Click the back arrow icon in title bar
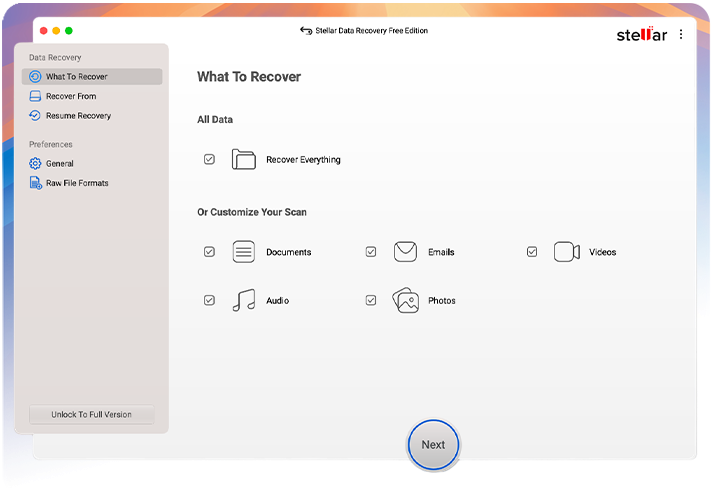This screenshot has height=500, width=713. (x=306, y=30)
